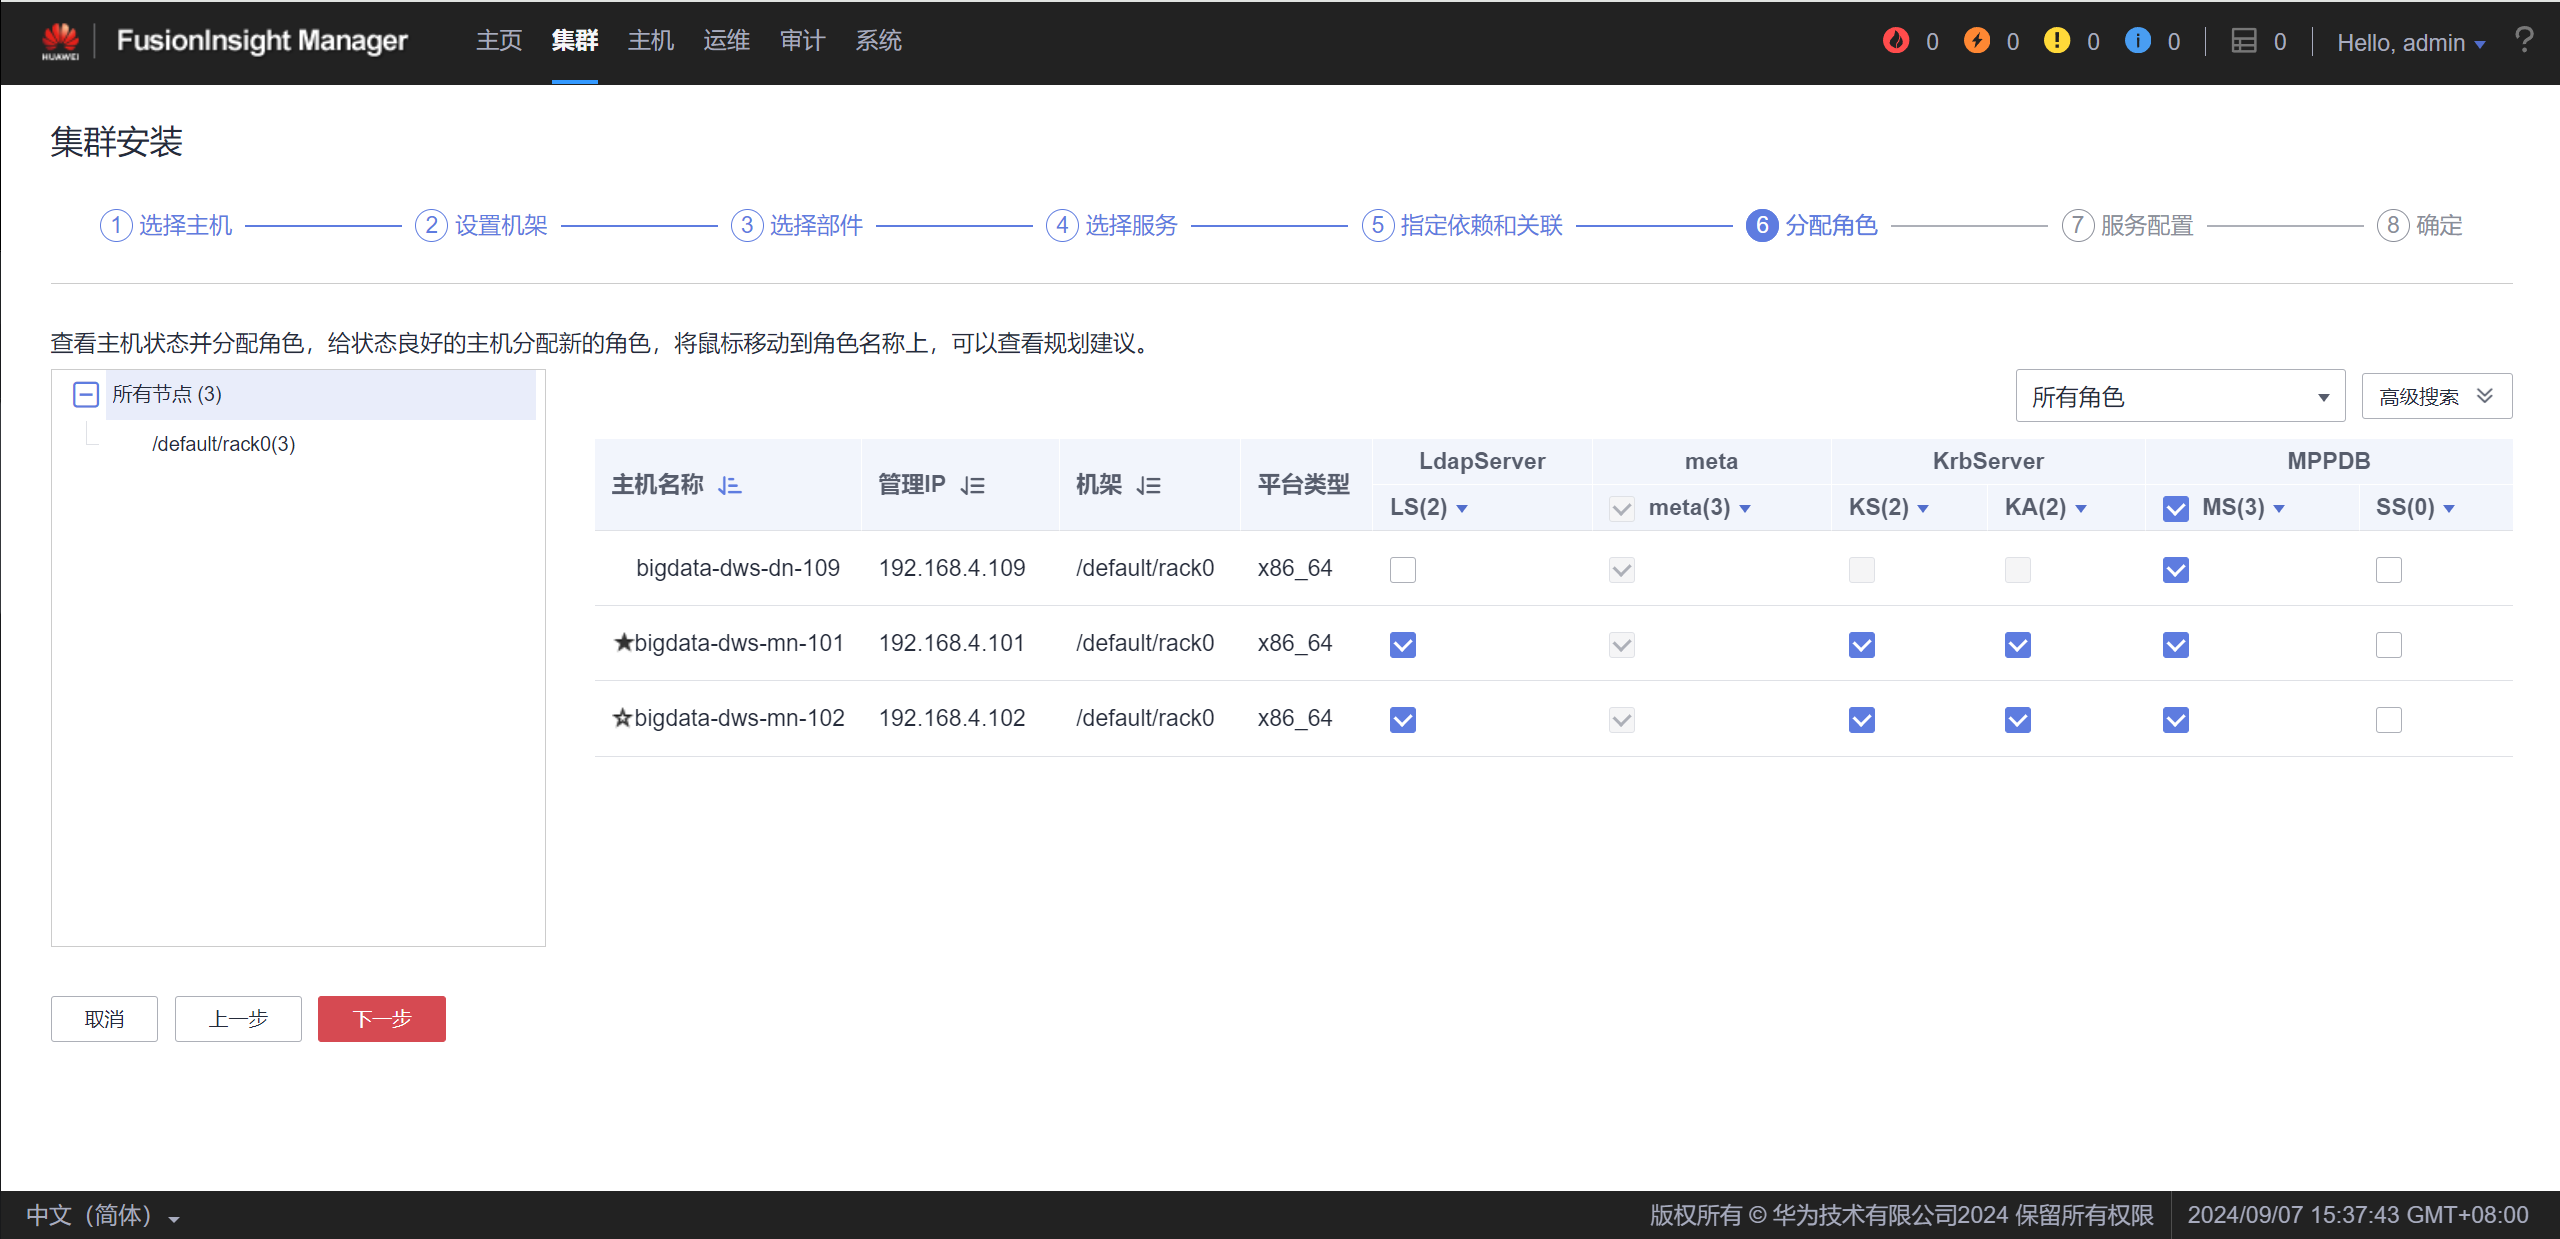Open the MS(3) column dropdown arrow
2560x1239 pixels.
(x=2279, y=509)
